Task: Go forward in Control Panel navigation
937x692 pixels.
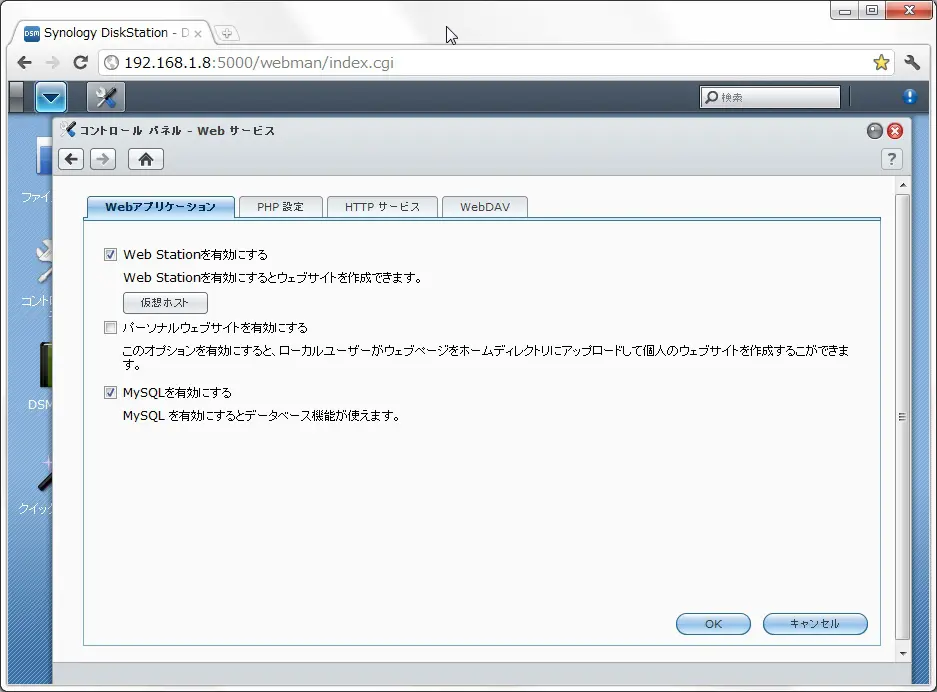Action: coord(103,159)
